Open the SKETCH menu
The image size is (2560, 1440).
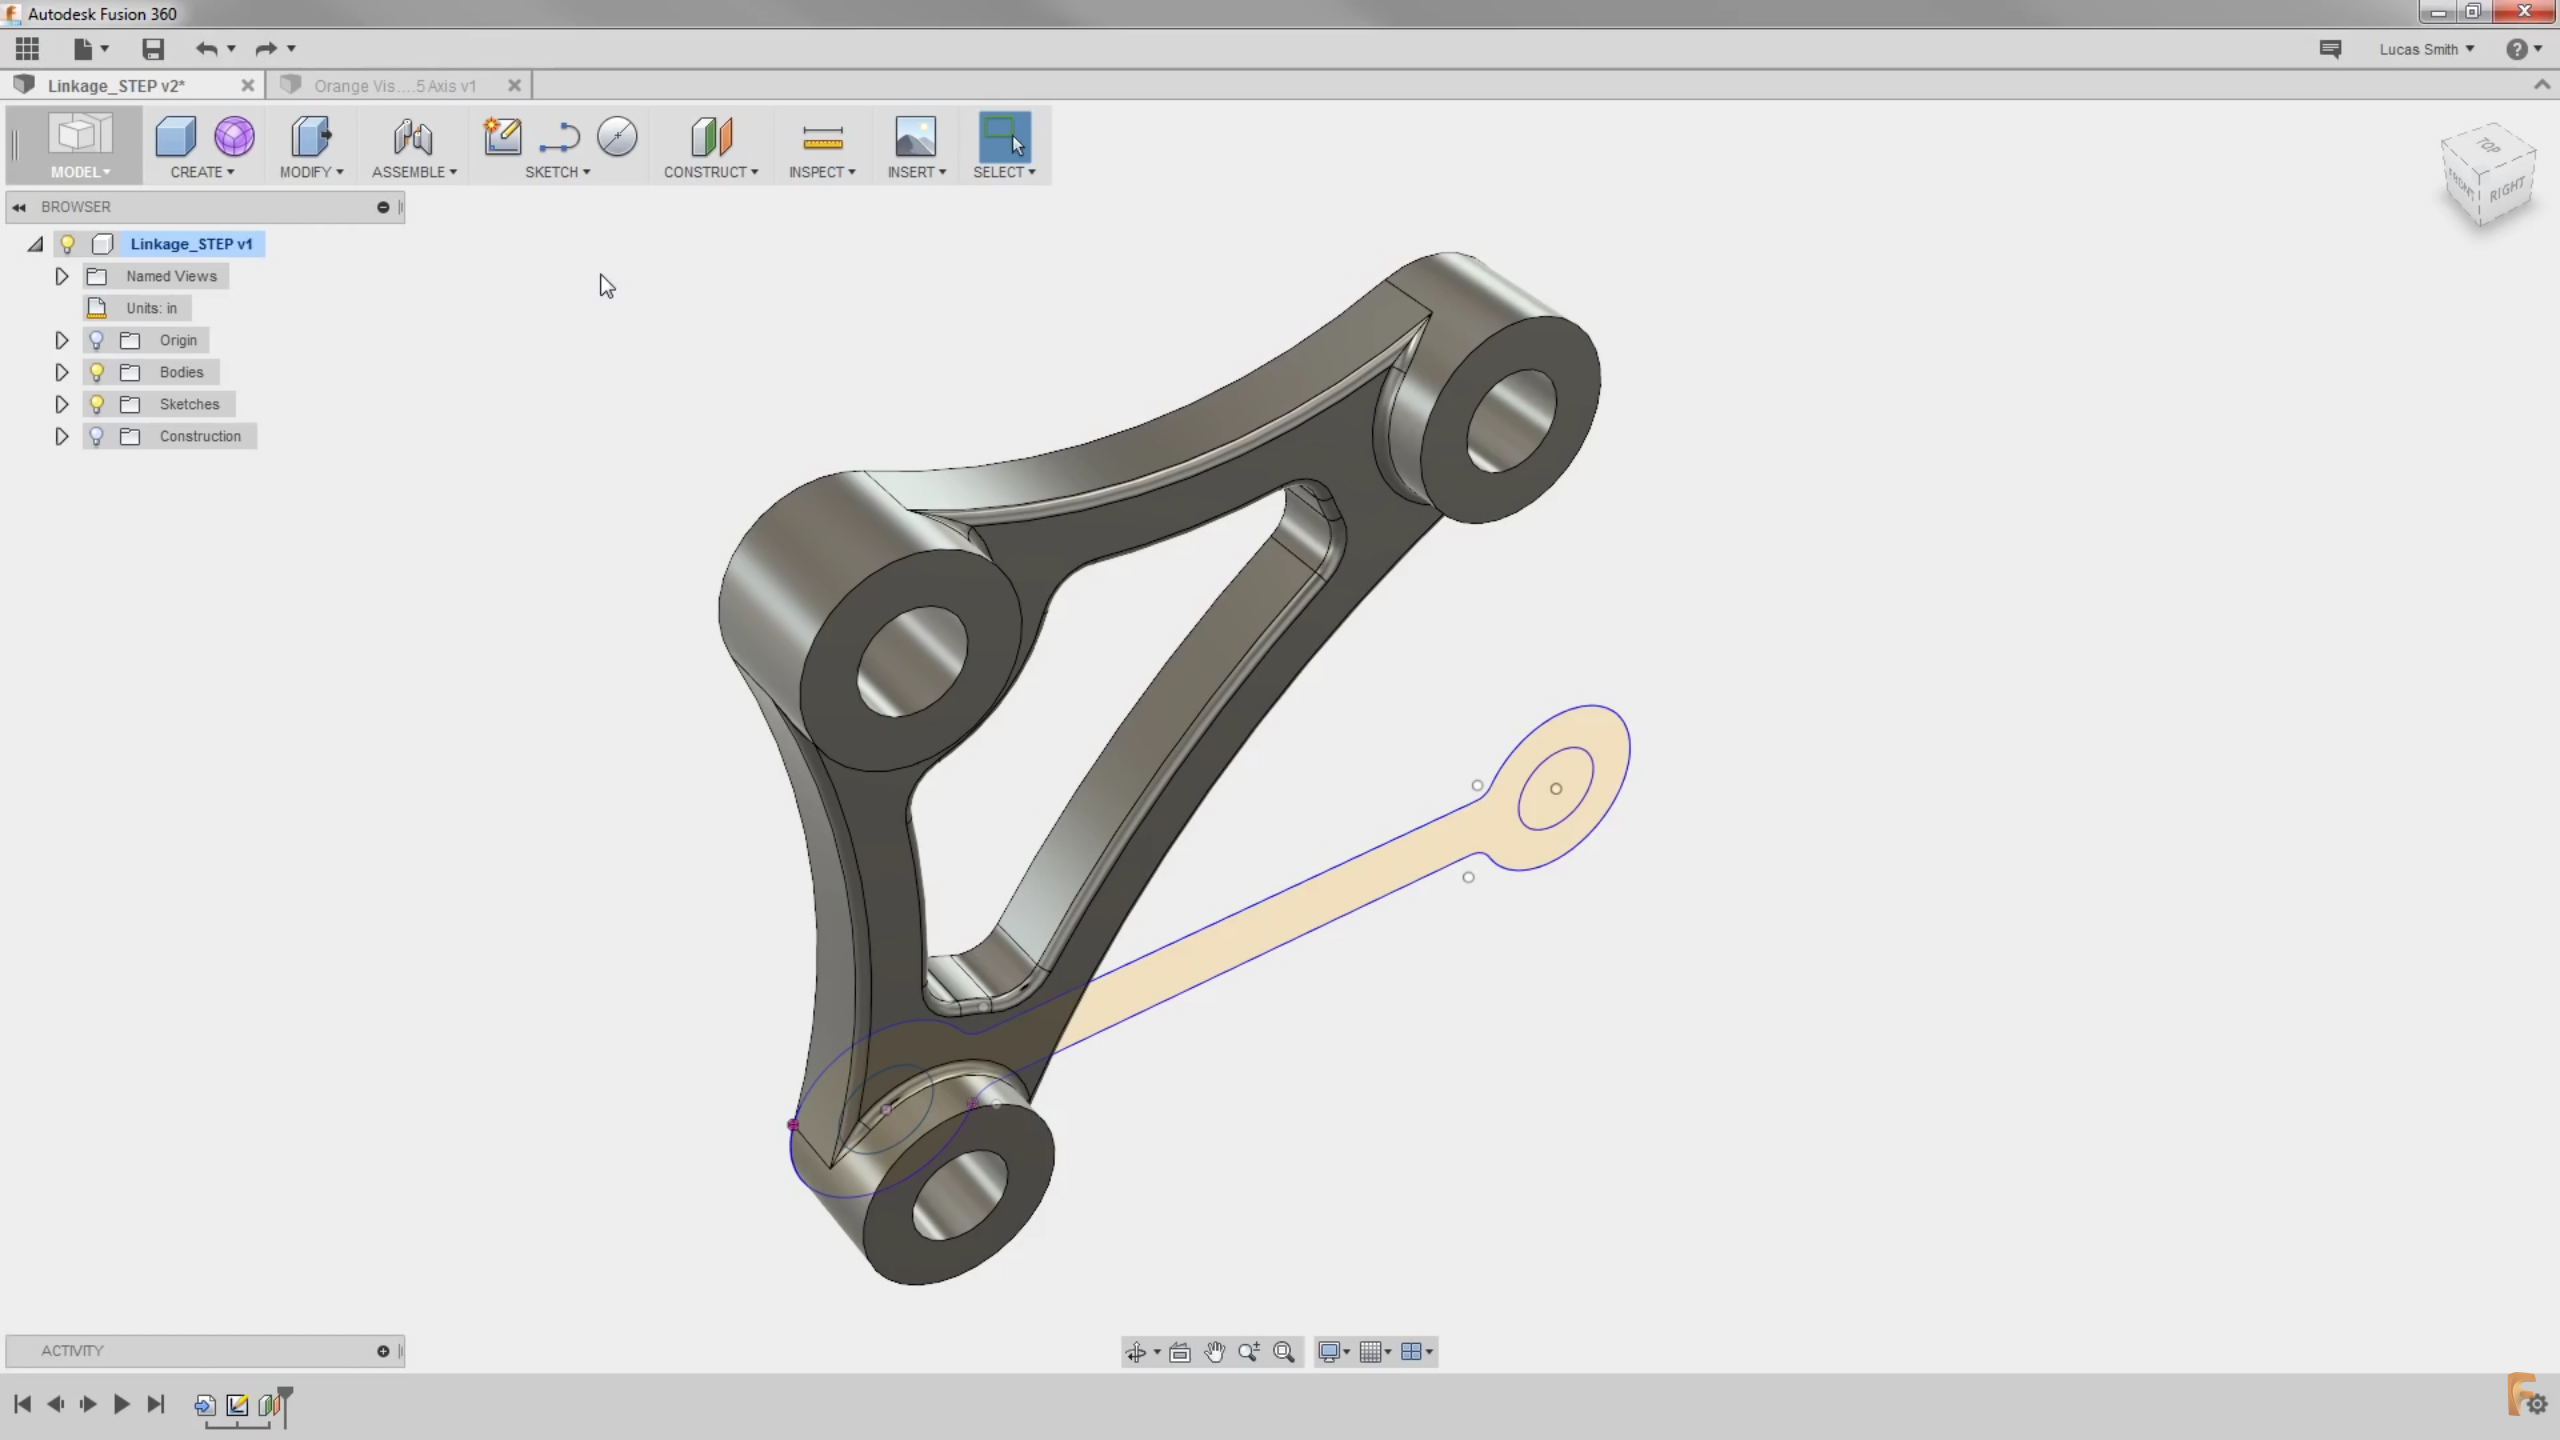pyautogui.click(x=557, y=172)
